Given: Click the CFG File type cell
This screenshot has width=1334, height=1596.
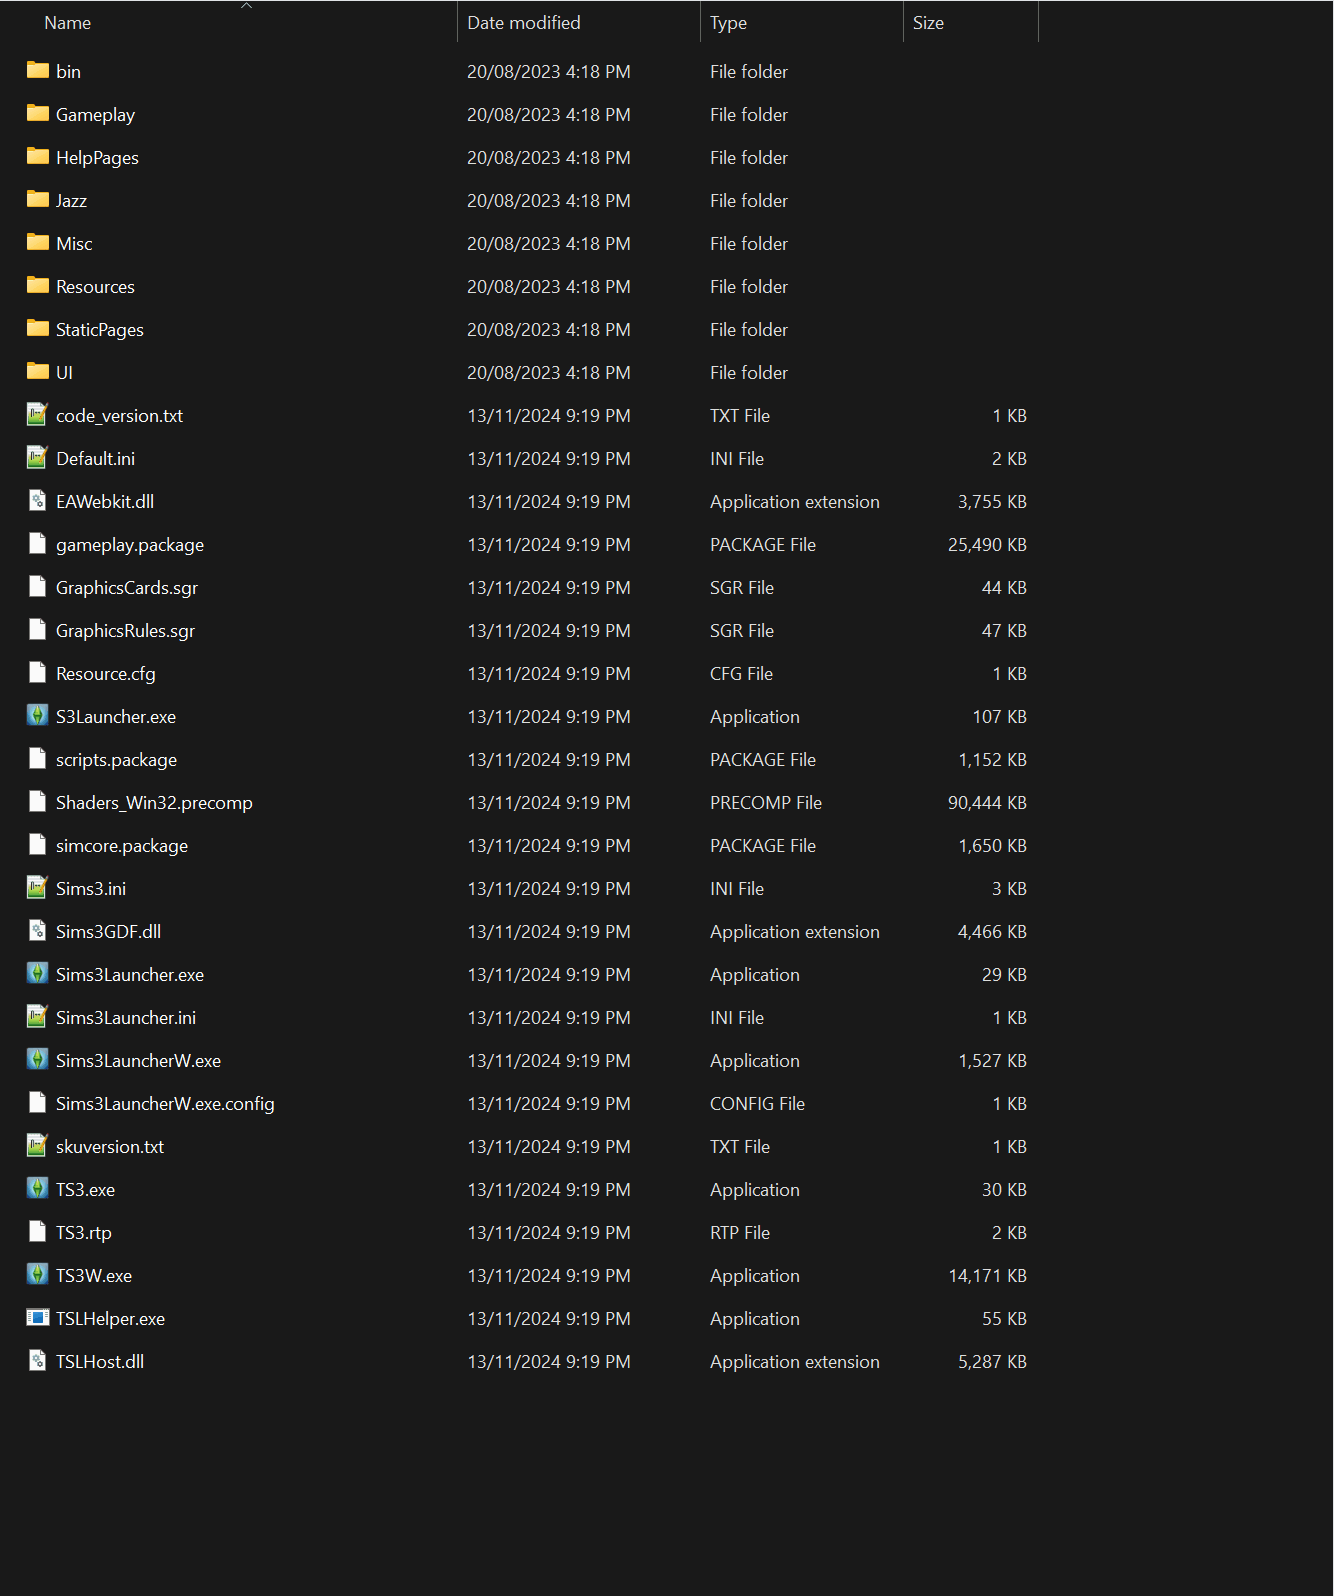Looking at the screenshot, I should [x=741, y=673].
